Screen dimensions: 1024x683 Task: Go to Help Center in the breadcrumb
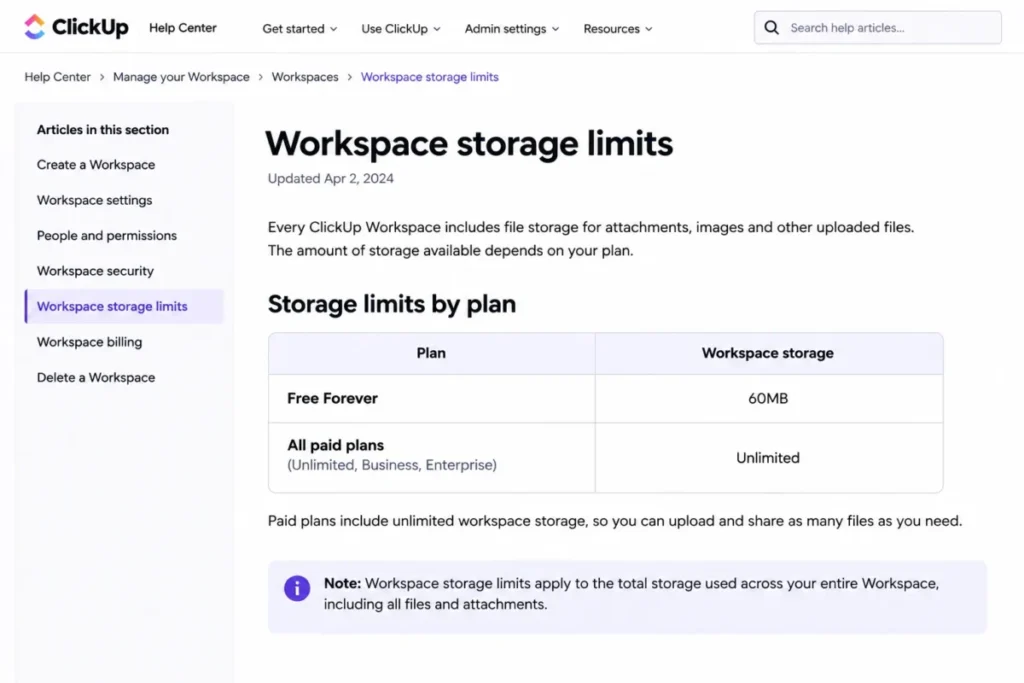[57, 76]
